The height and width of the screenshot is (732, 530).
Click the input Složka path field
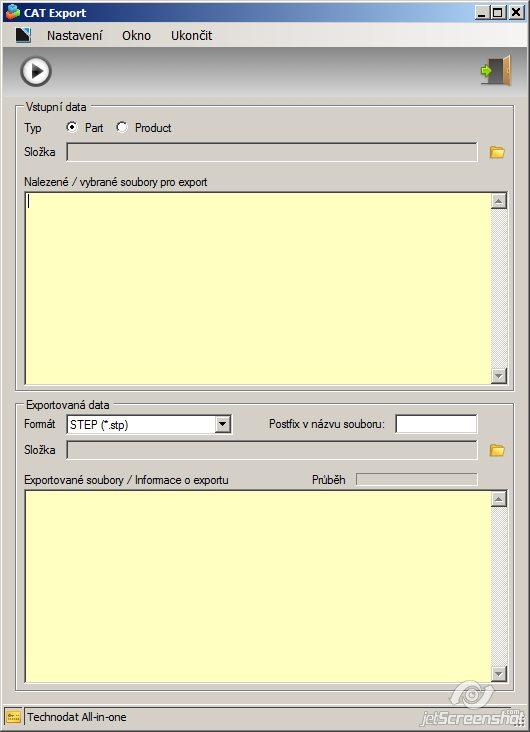[x=272, y=152]
